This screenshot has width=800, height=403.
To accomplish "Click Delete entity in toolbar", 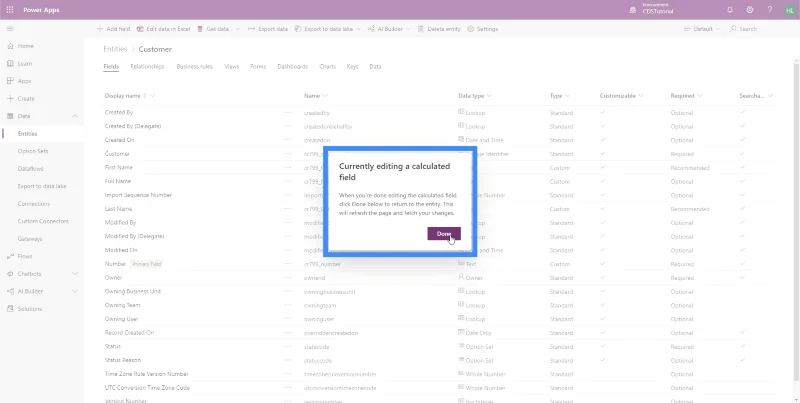I will click(439, 29).
